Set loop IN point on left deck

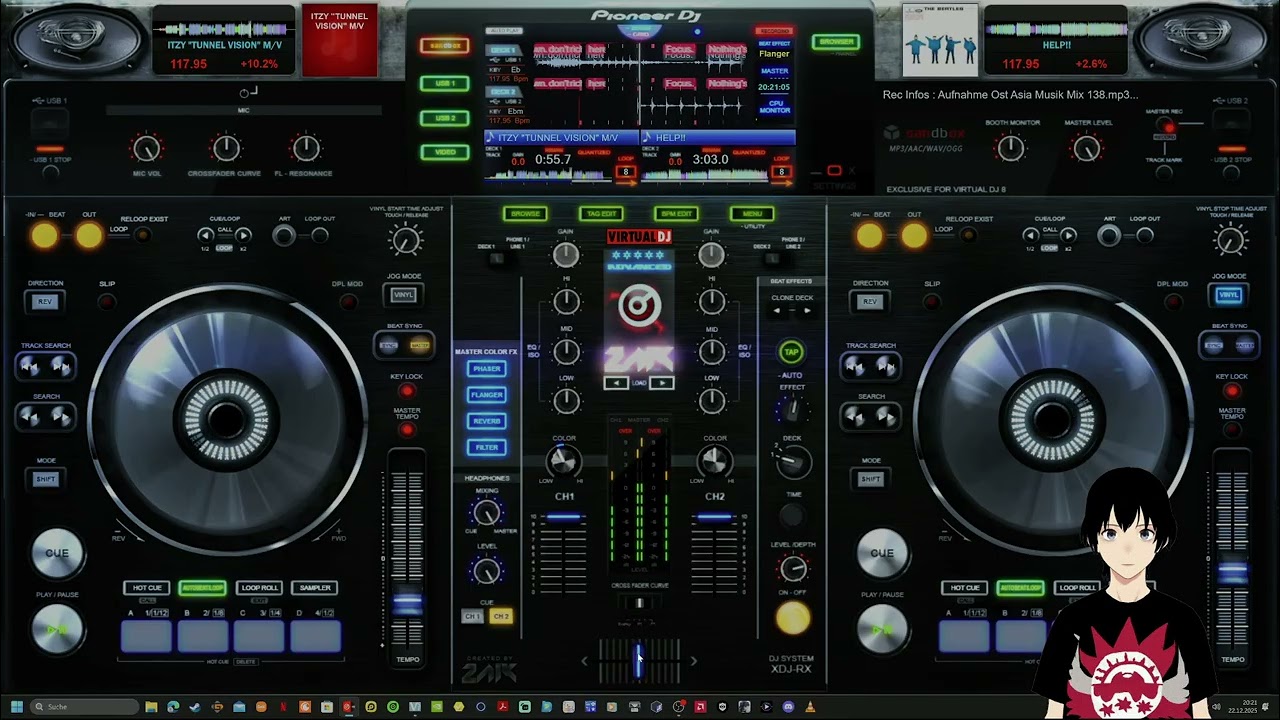[x=44, y=236]
